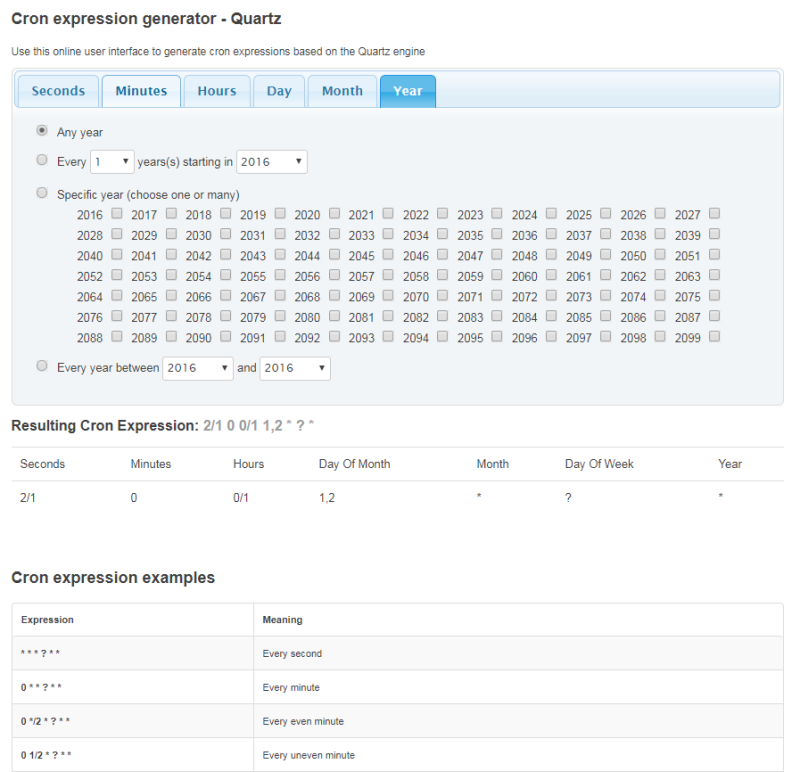800x772 pixels.
Task: Select the Hours tab
Action: point(216,91)
